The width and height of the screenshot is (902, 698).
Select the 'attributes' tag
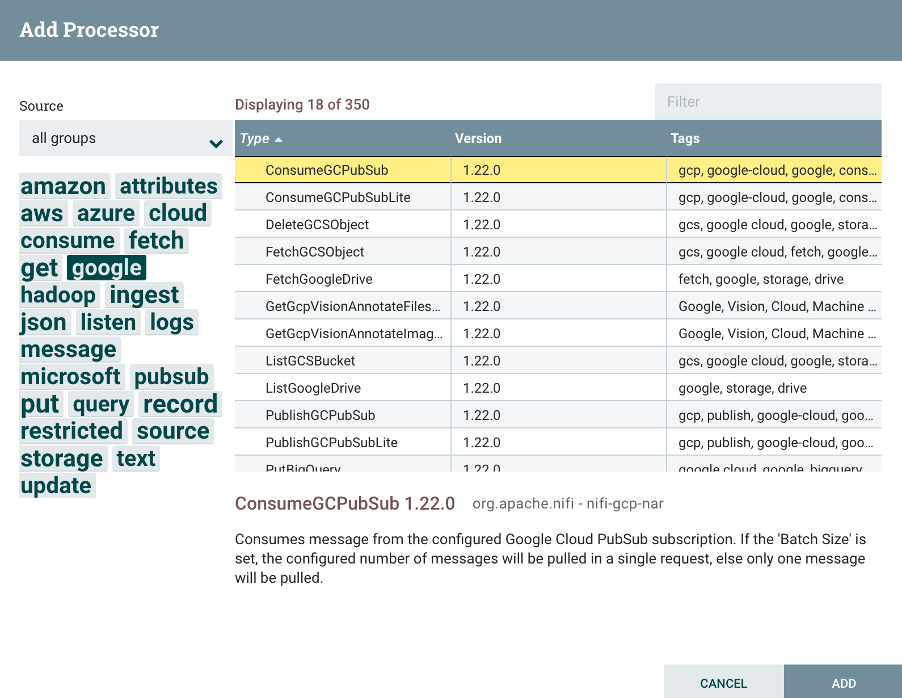169,186
